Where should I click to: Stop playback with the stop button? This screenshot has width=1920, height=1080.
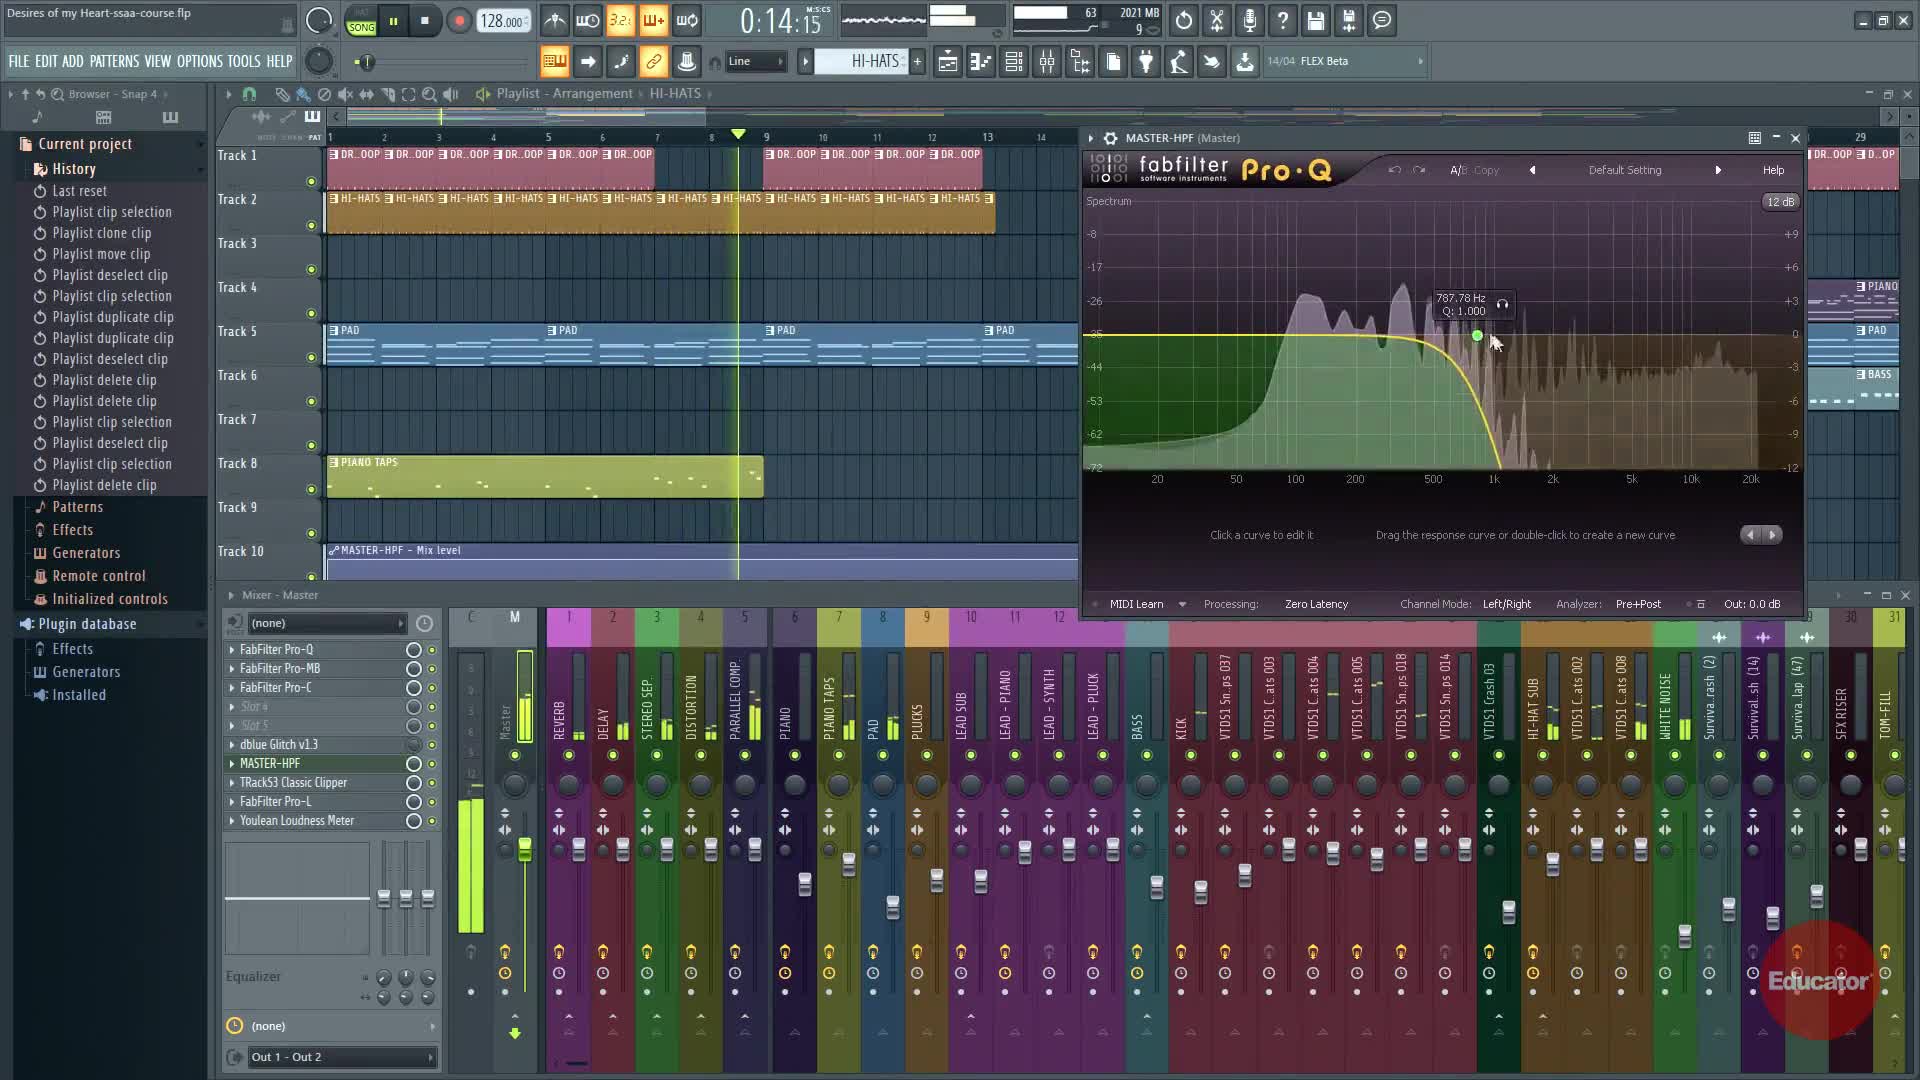coord(425,21)
